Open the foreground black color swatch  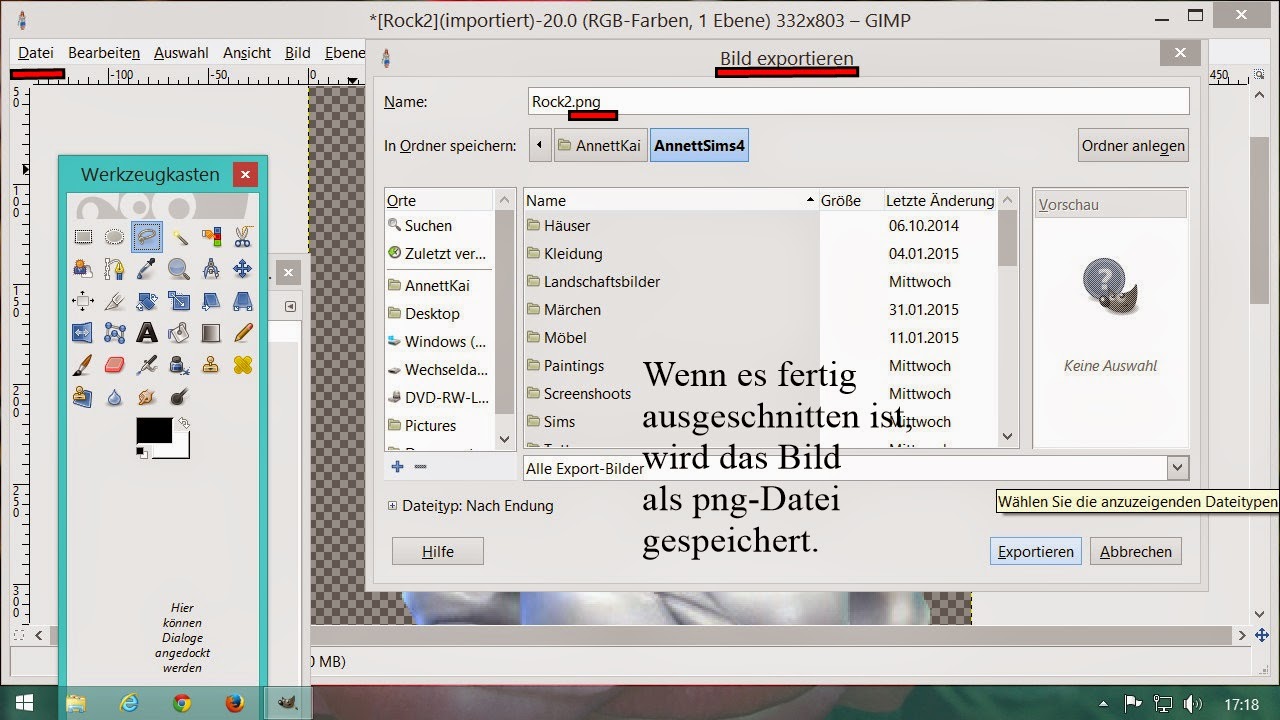(153, 430)
